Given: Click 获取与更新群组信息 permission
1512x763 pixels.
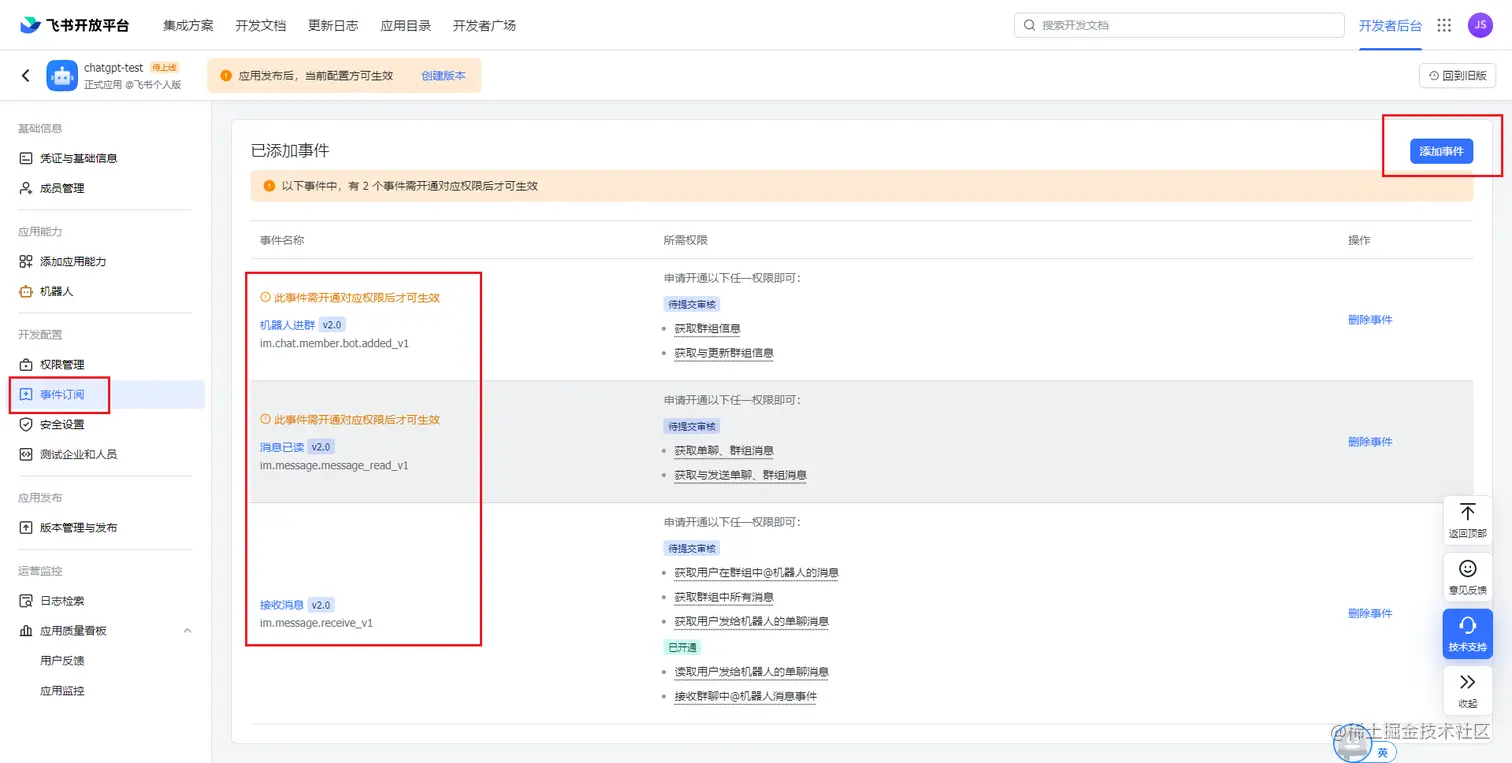Looking at the screenshot, I should point(723,353).
